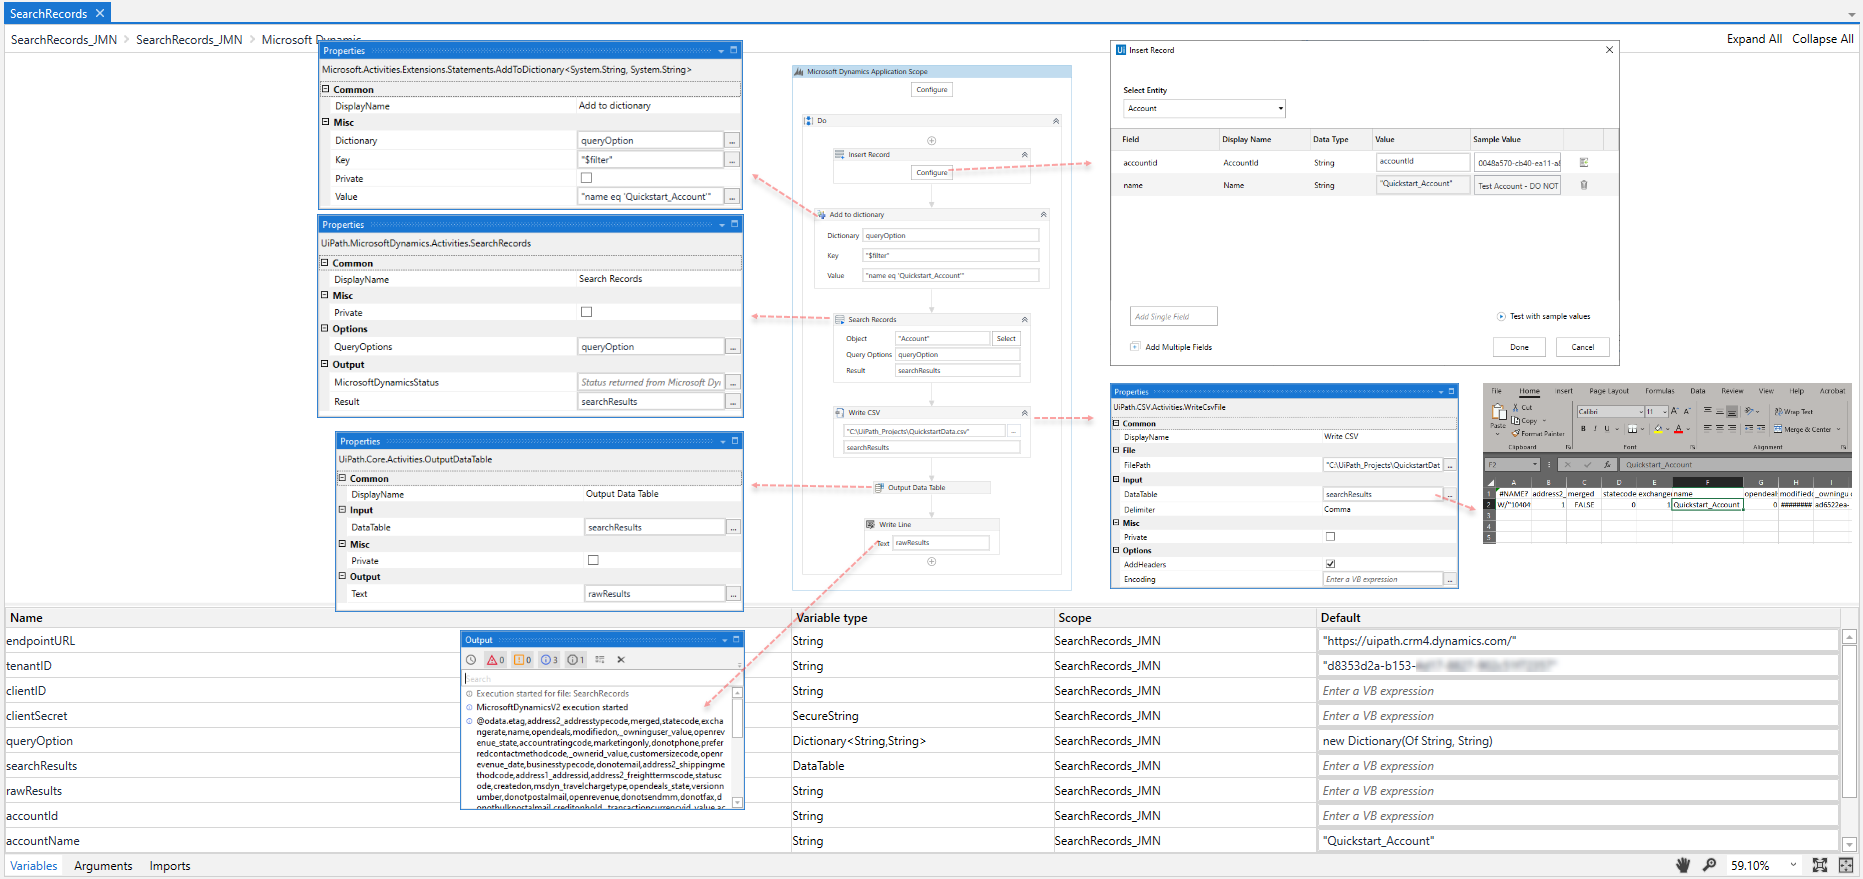Click the Output panel search field
Screen dimensions: 1863x879
(601, 679)
